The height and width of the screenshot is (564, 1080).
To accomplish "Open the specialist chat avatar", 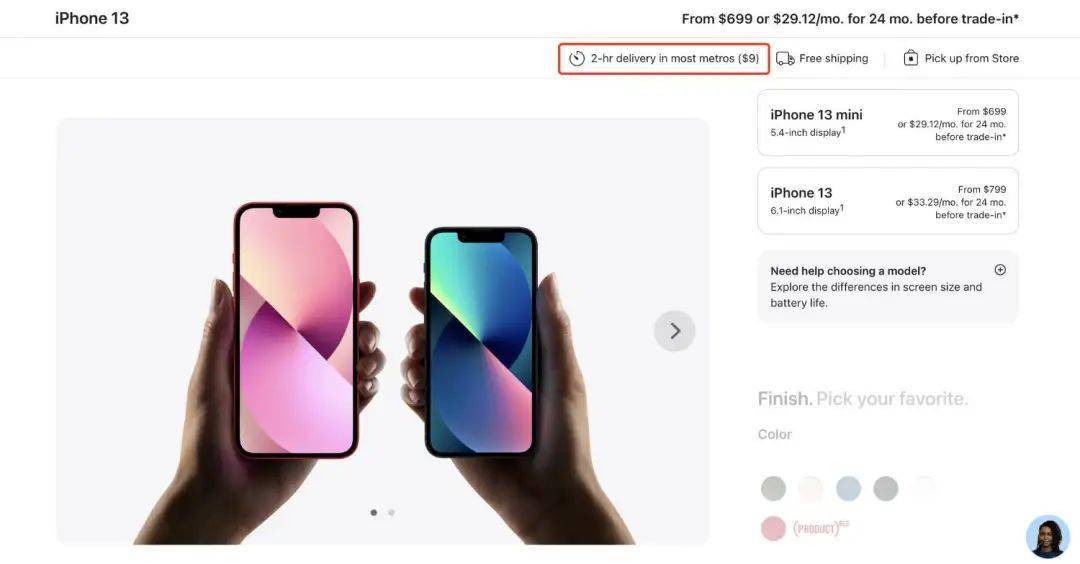I will click(x=1047, y=536).
